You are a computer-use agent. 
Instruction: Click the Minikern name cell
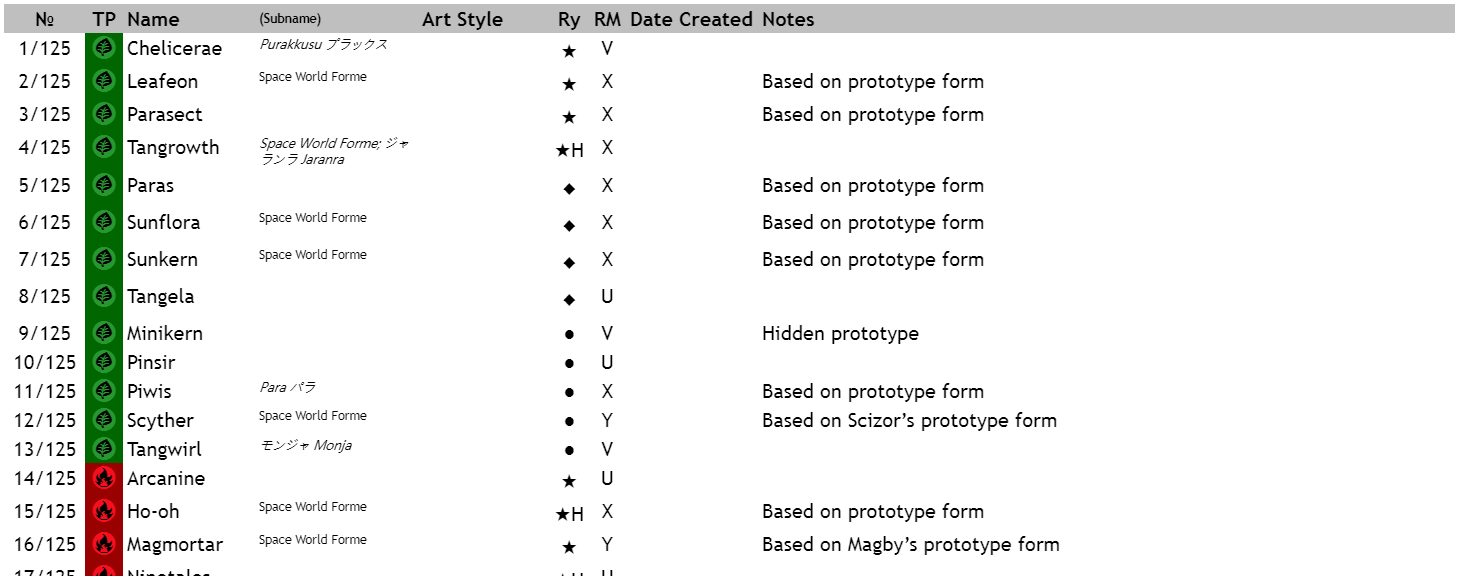click(165, 333)
